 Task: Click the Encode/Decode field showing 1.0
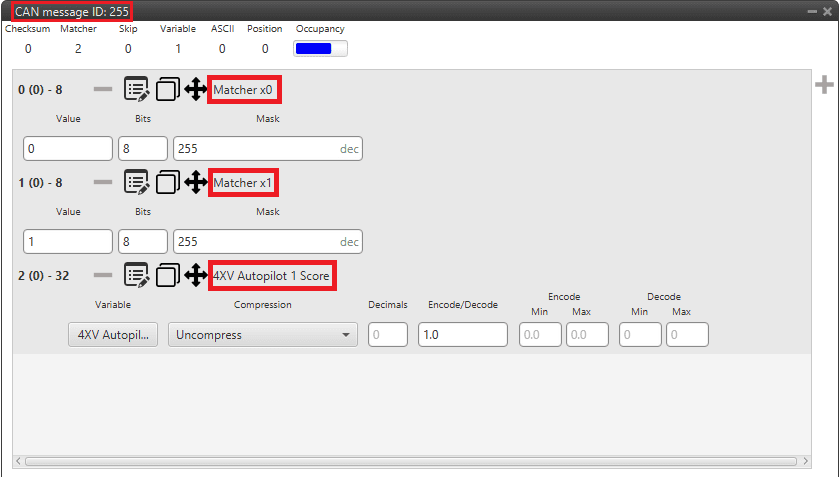[463, 335]
